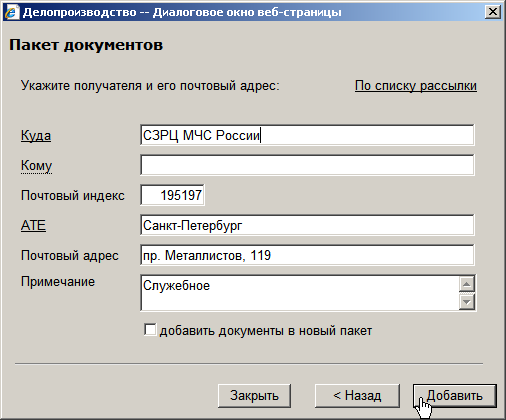This screenshot has width=506, height=420.
Task: Click the Почтовый адрес field
Action: coord(307,255)
